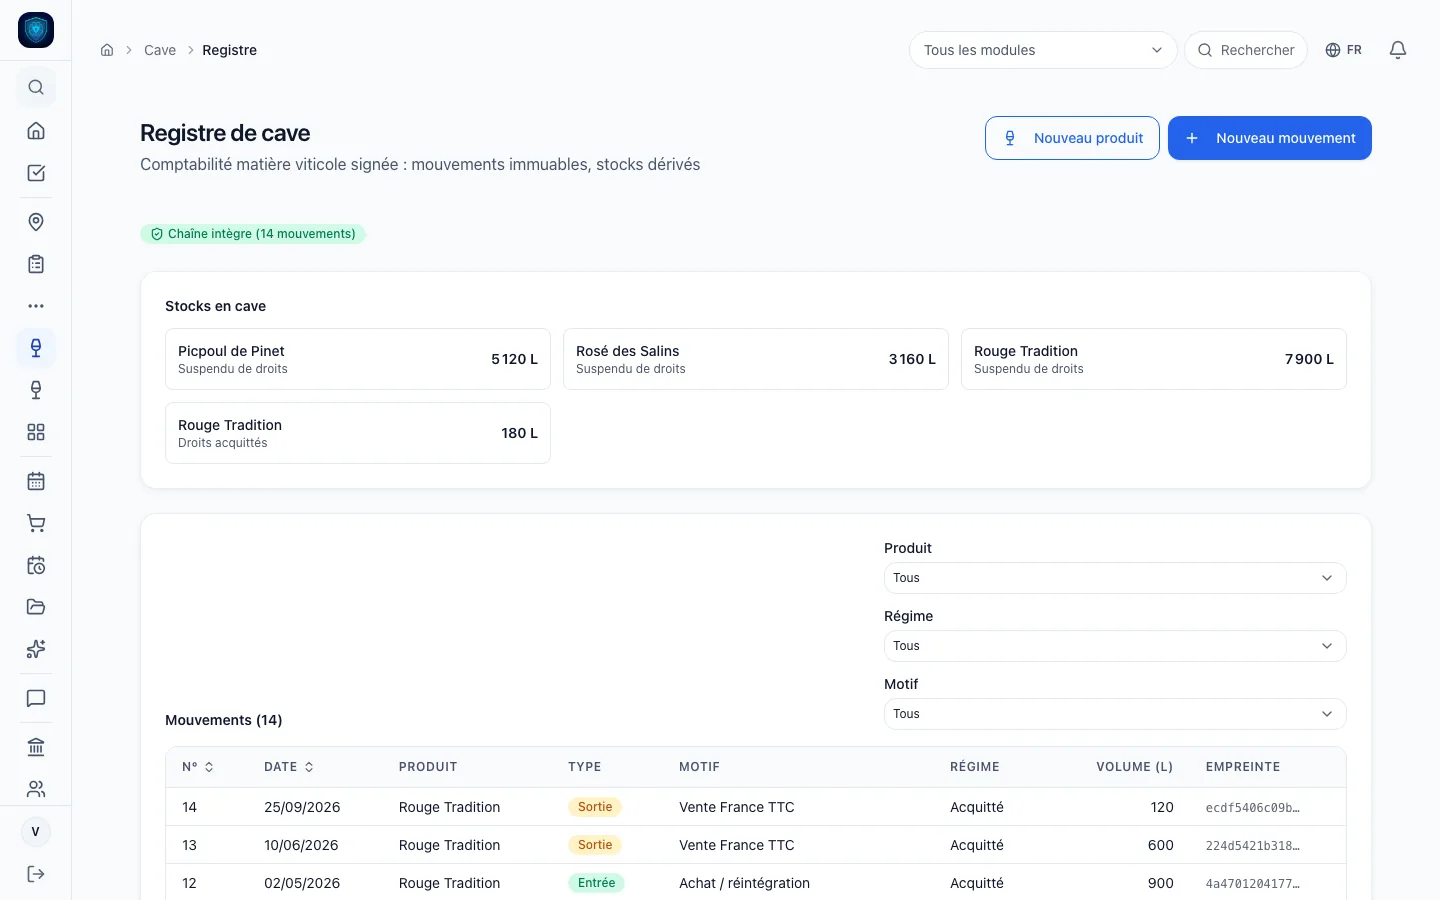Image resolution: width=1440 pixels, height=900 pixels.
Task: Open the bank building sidebar icon
Action: click(x=36, y=747)
